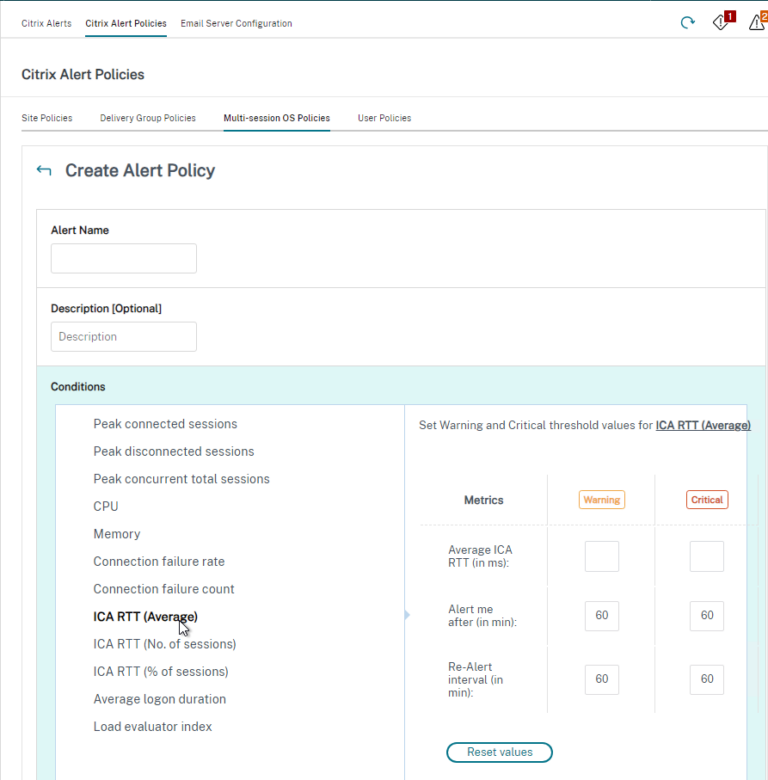This screenshot has height=780, width=768.
Task: Switch to the Citrix Alerts tab
Action: pyautogui.click(x=46, y=24)
